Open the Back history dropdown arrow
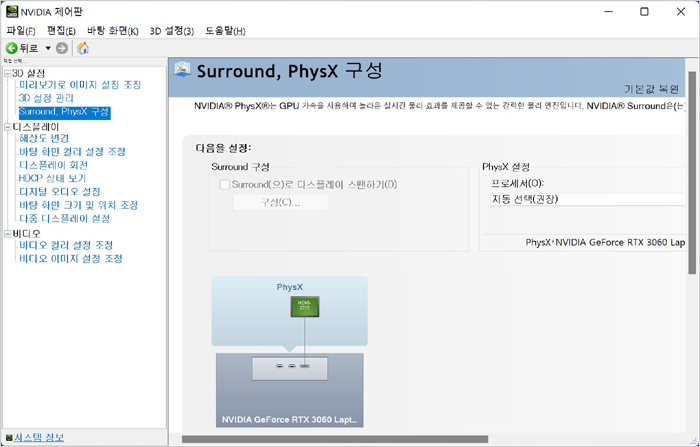 48,48
